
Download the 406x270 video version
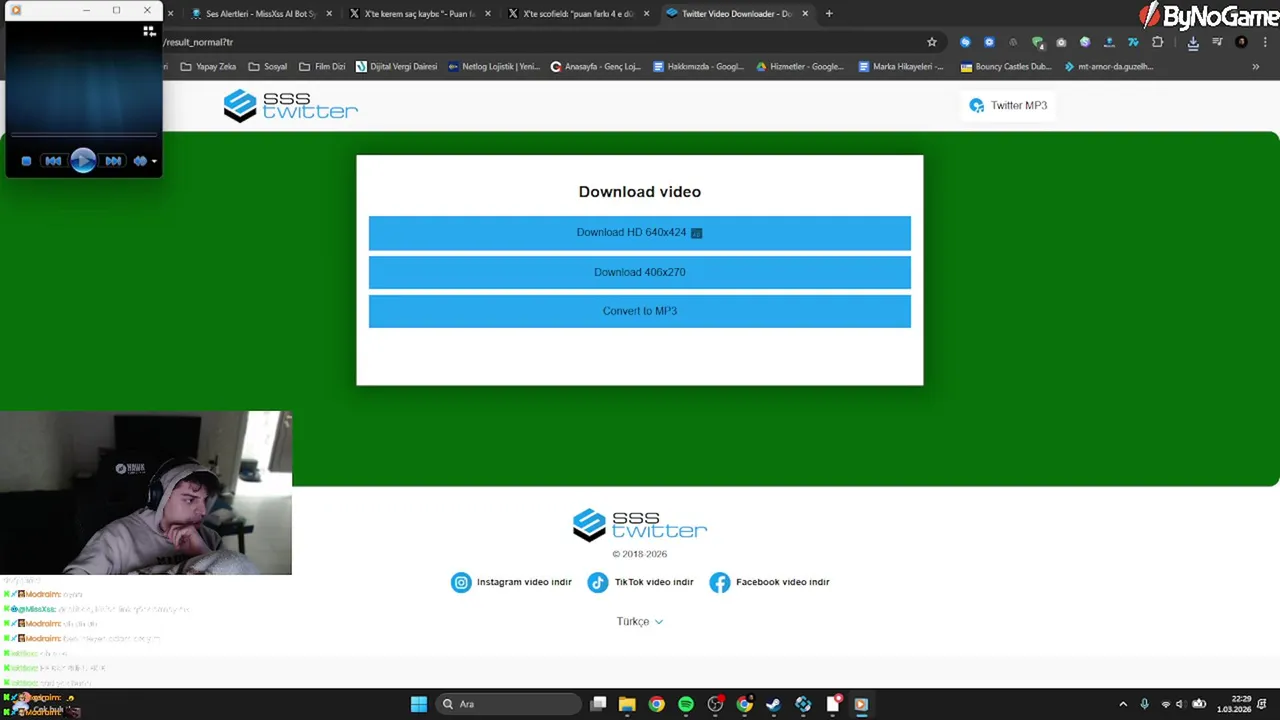[640, 272]
